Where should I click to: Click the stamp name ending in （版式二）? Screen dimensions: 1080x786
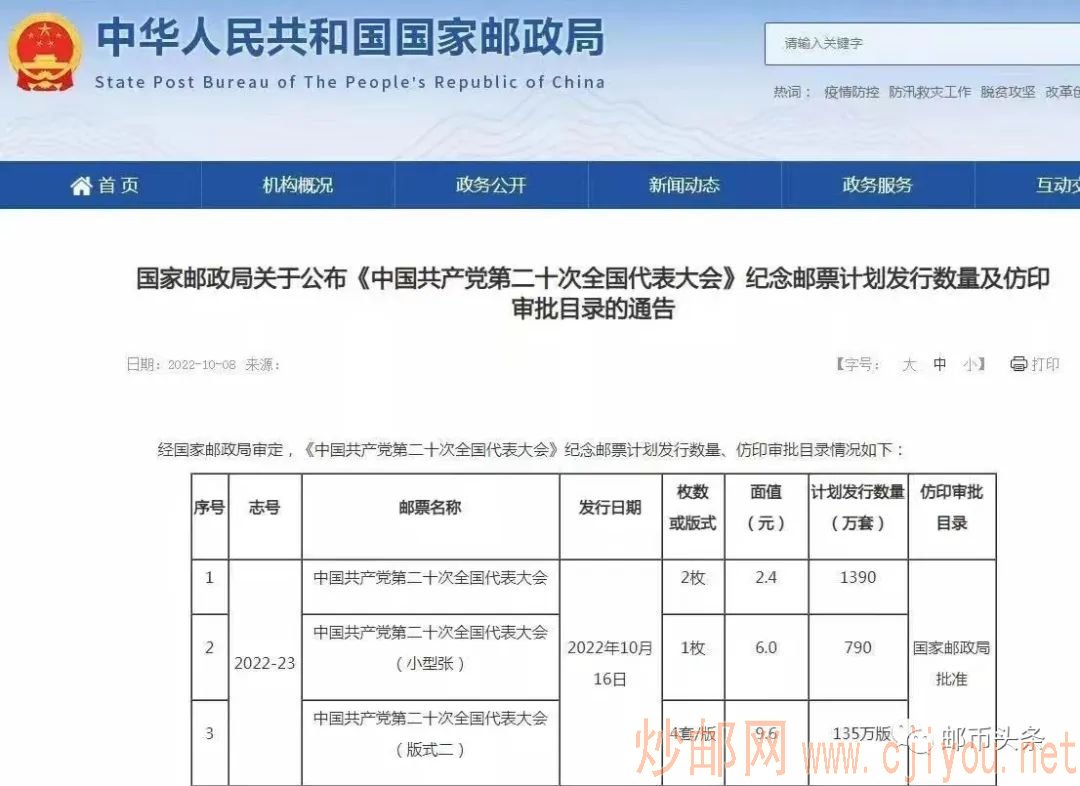coord(430,734)
